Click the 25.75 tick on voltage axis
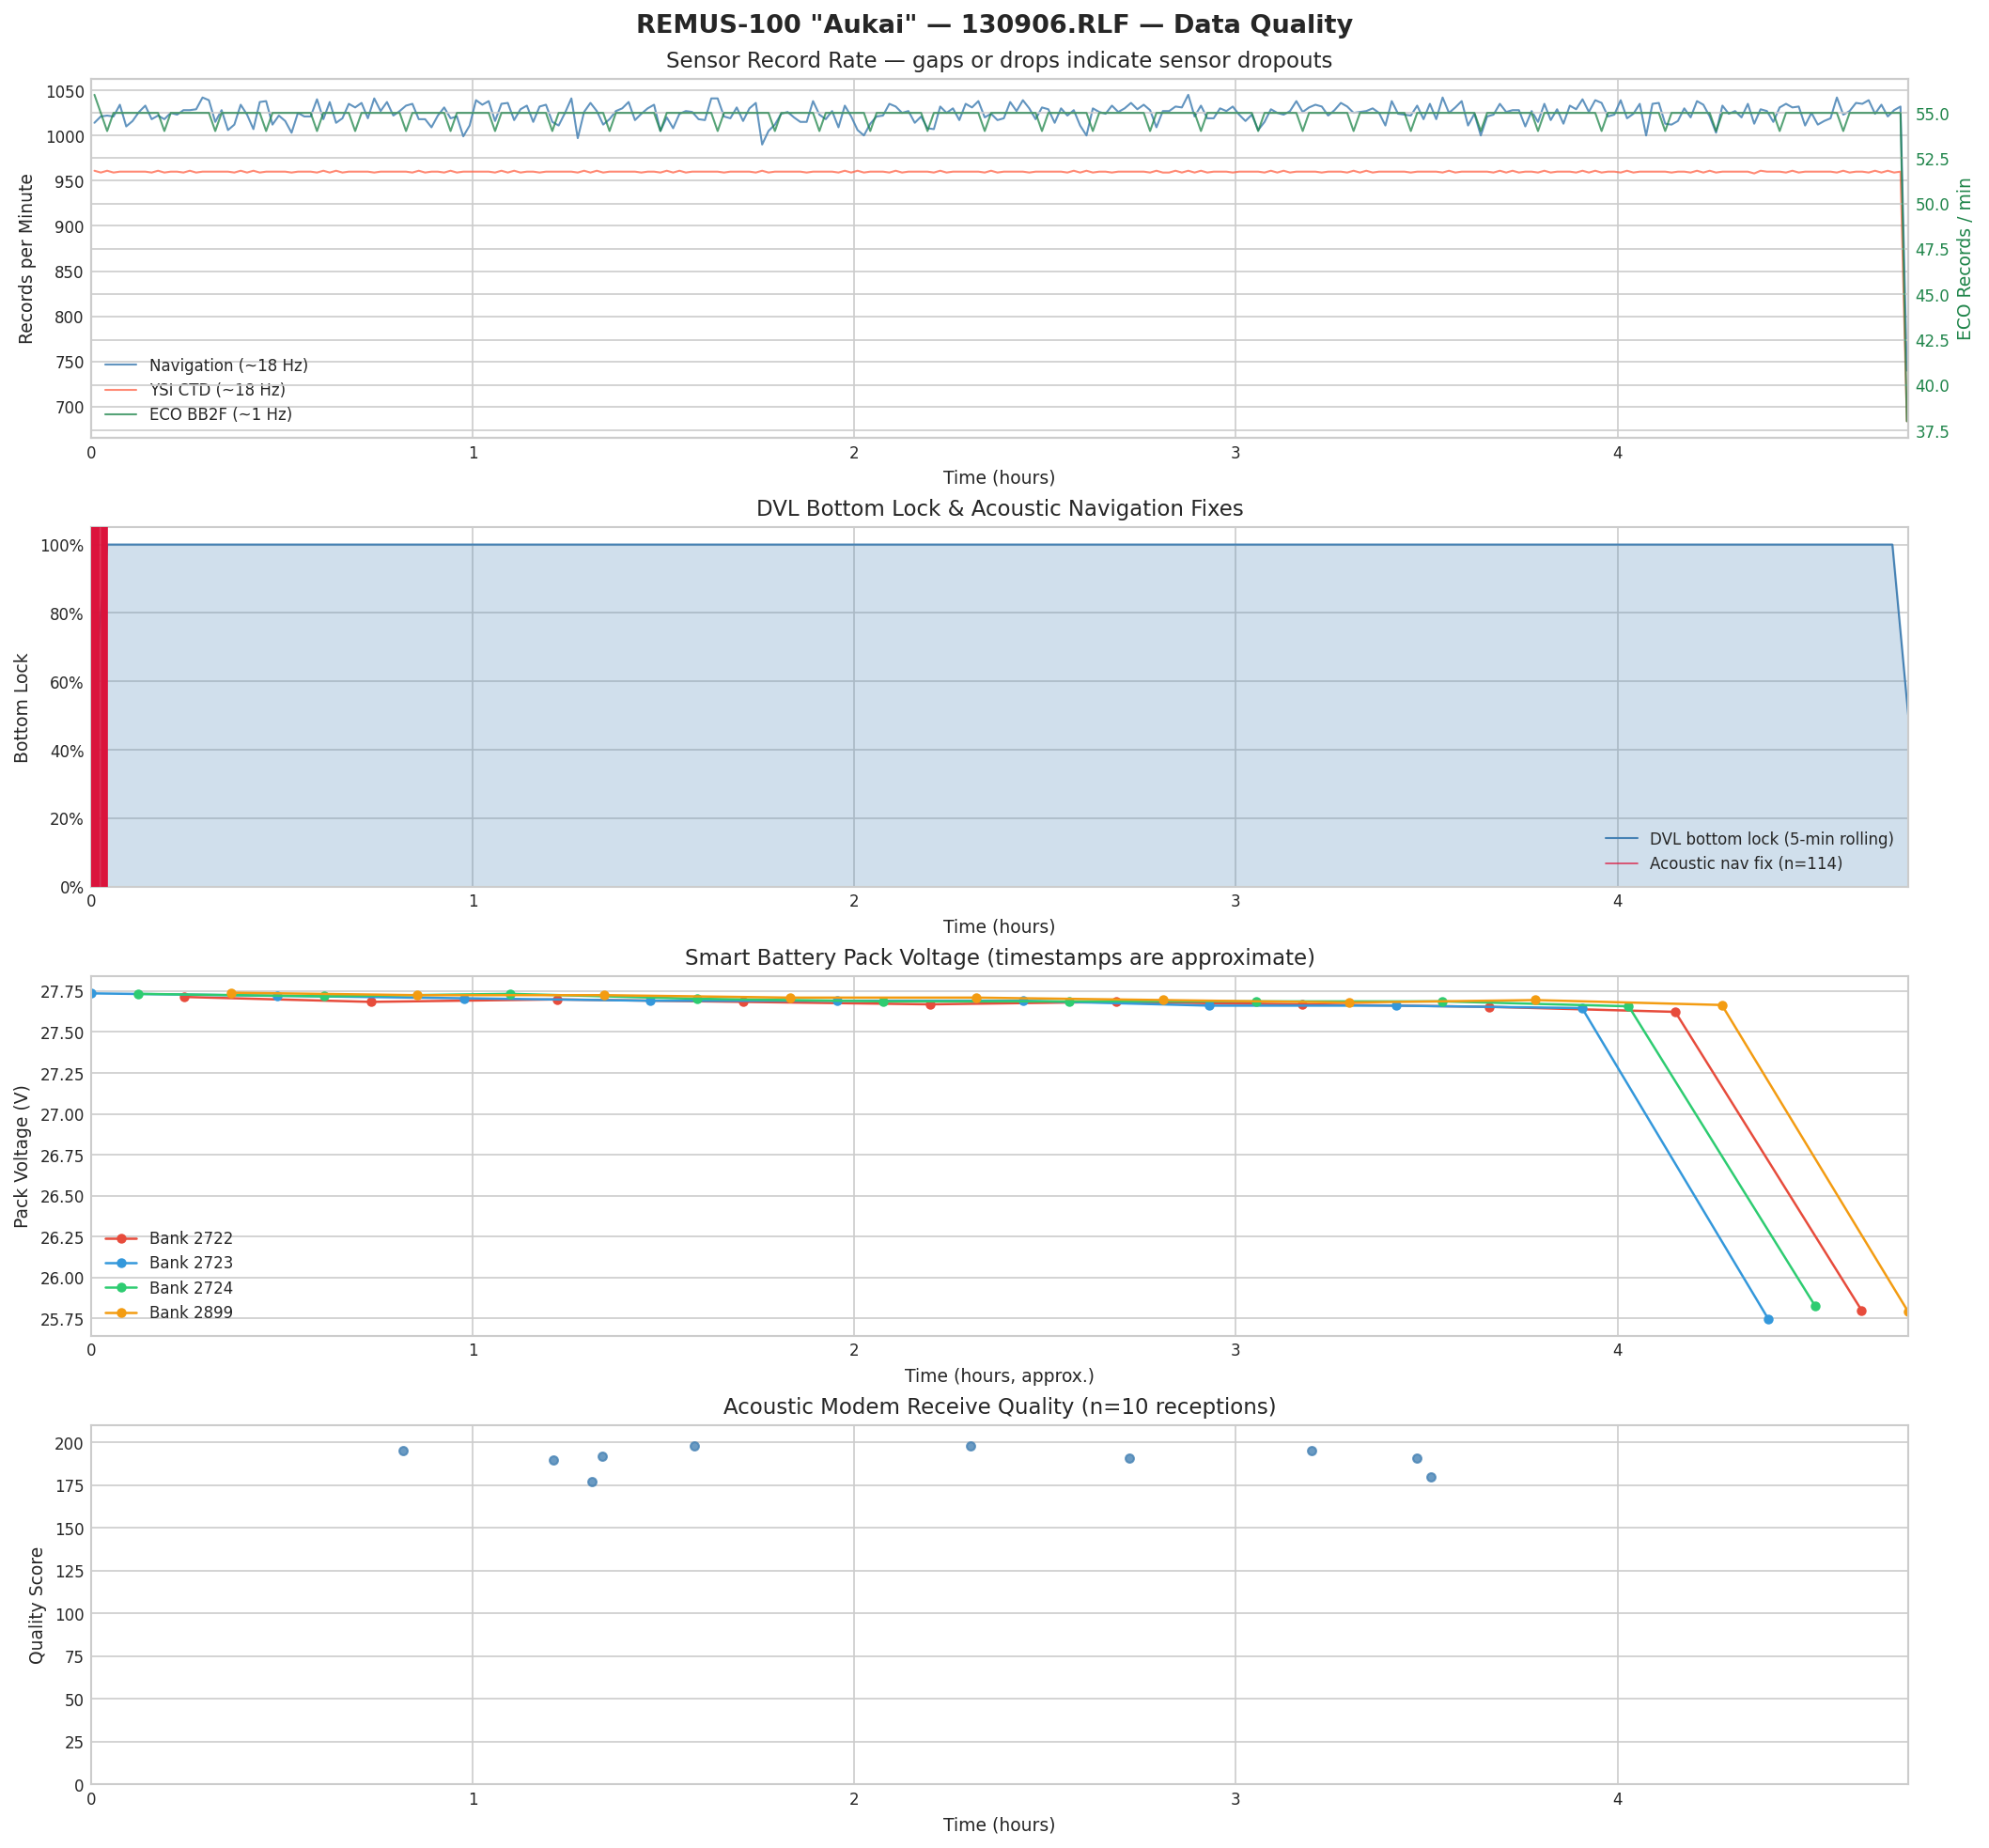Screen dimensions: 1989x1848 [63, 1320]
